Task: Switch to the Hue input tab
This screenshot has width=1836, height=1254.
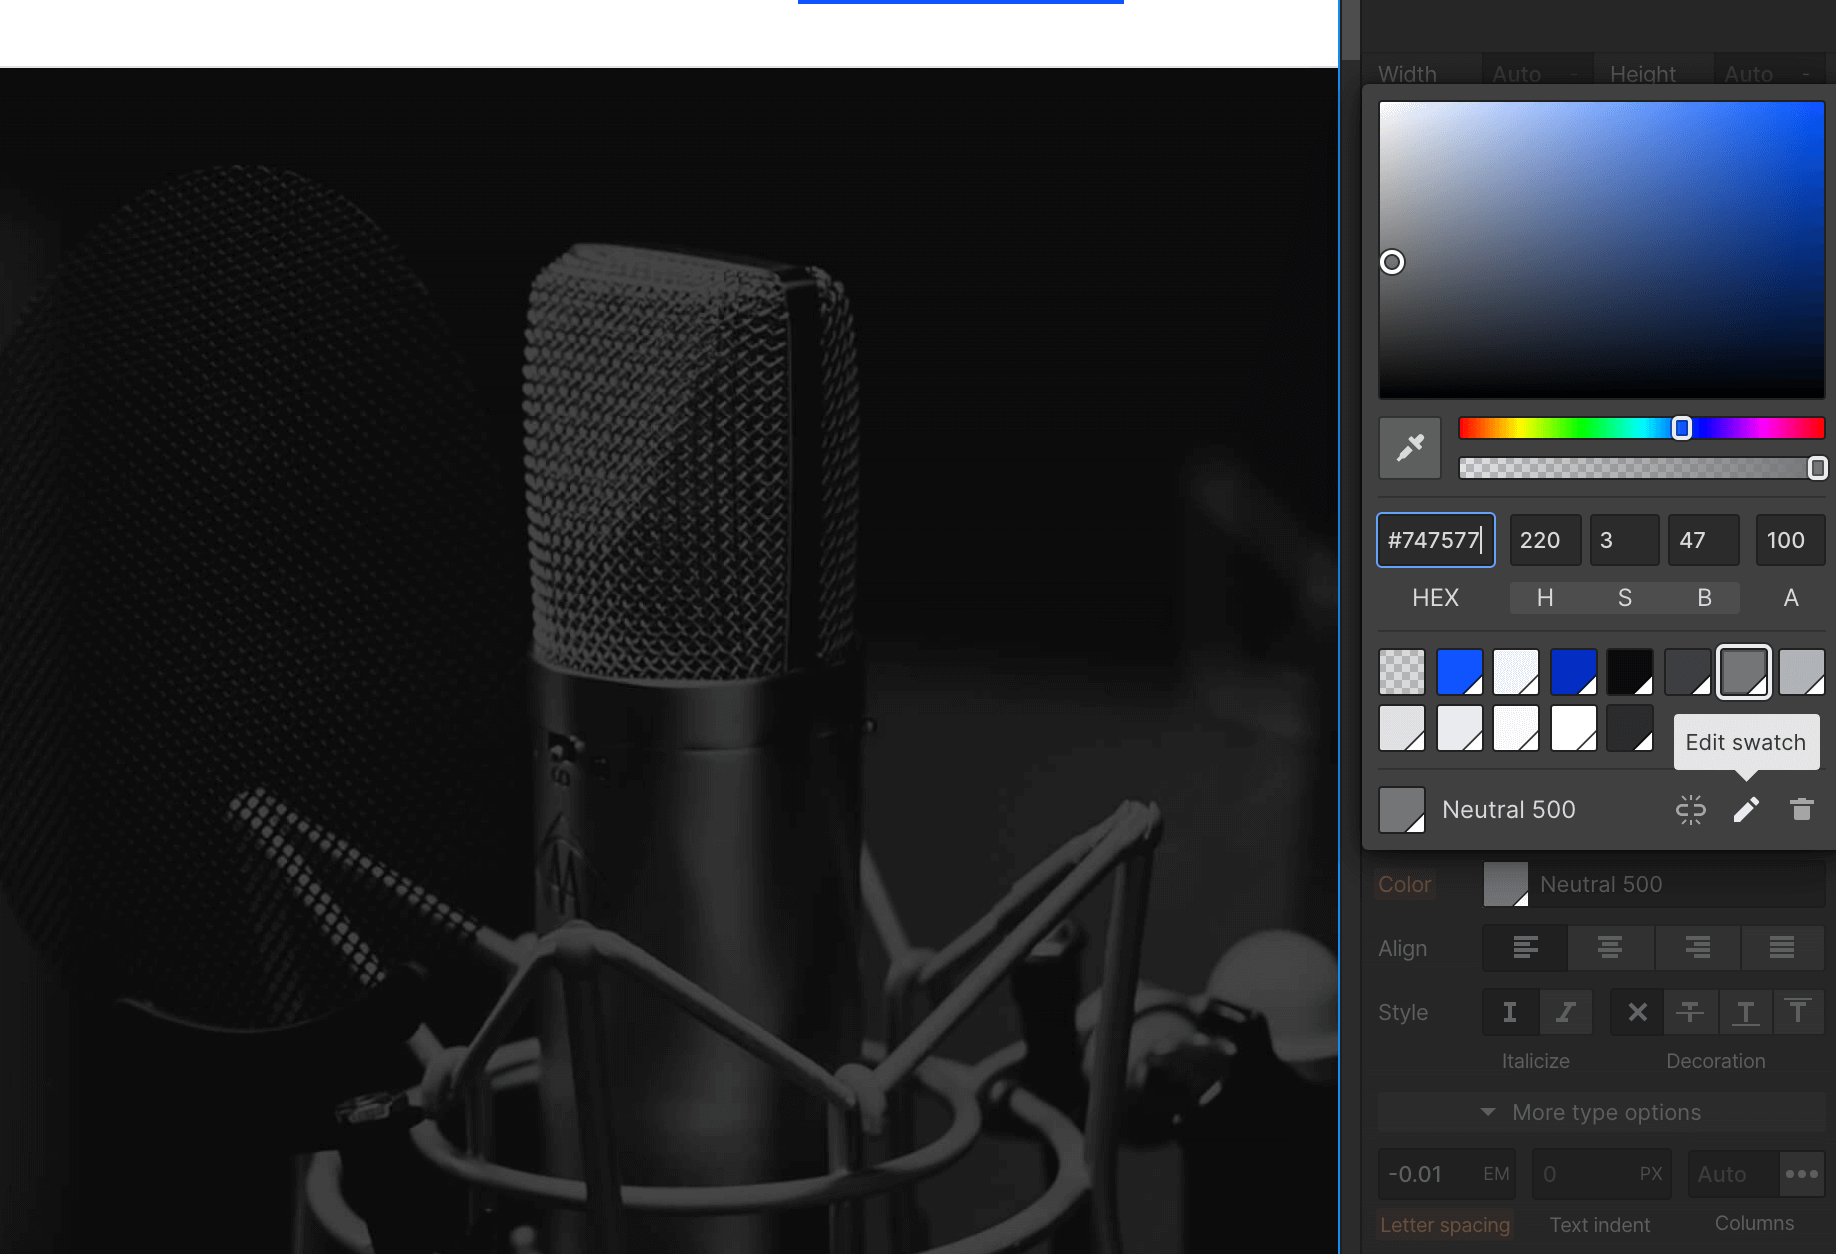Action: (x=1545, y=598)
